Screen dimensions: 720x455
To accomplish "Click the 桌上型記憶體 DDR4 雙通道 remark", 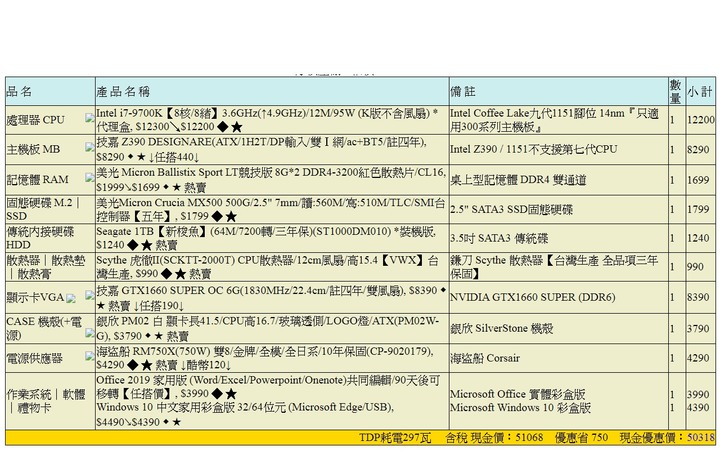I will [518, 180].
